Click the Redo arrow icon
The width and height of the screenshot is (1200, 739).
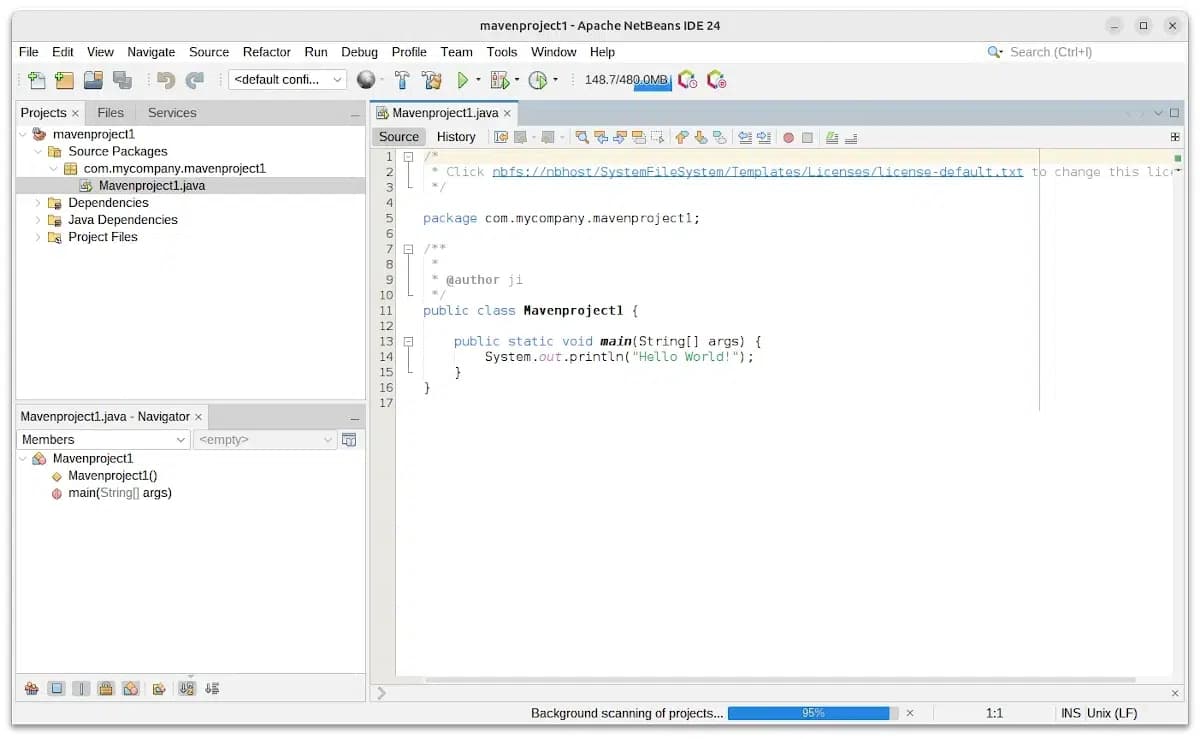pos(195,80)
